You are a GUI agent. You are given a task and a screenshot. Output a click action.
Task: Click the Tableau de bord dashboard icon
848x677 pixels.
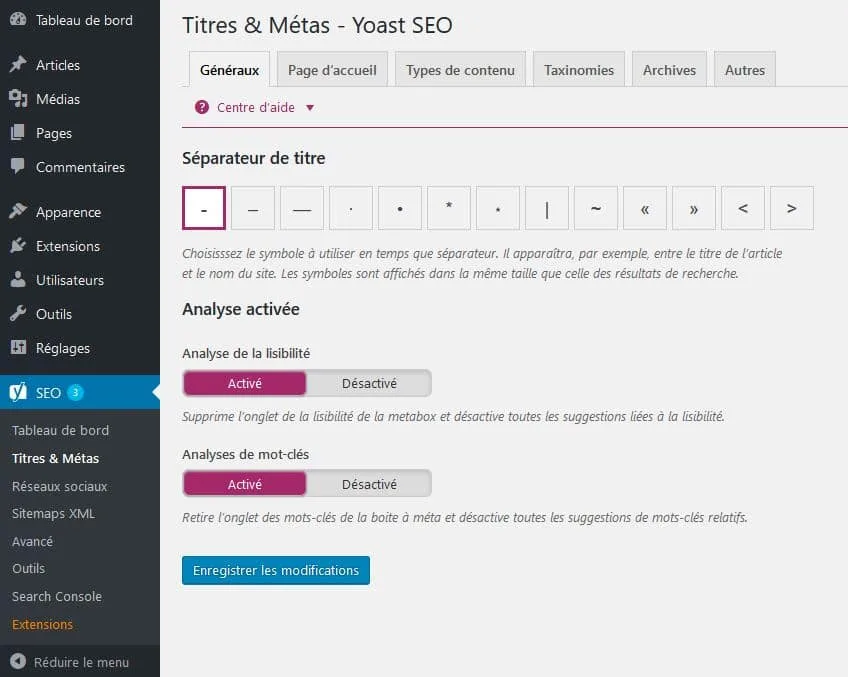tap(18, 20)
